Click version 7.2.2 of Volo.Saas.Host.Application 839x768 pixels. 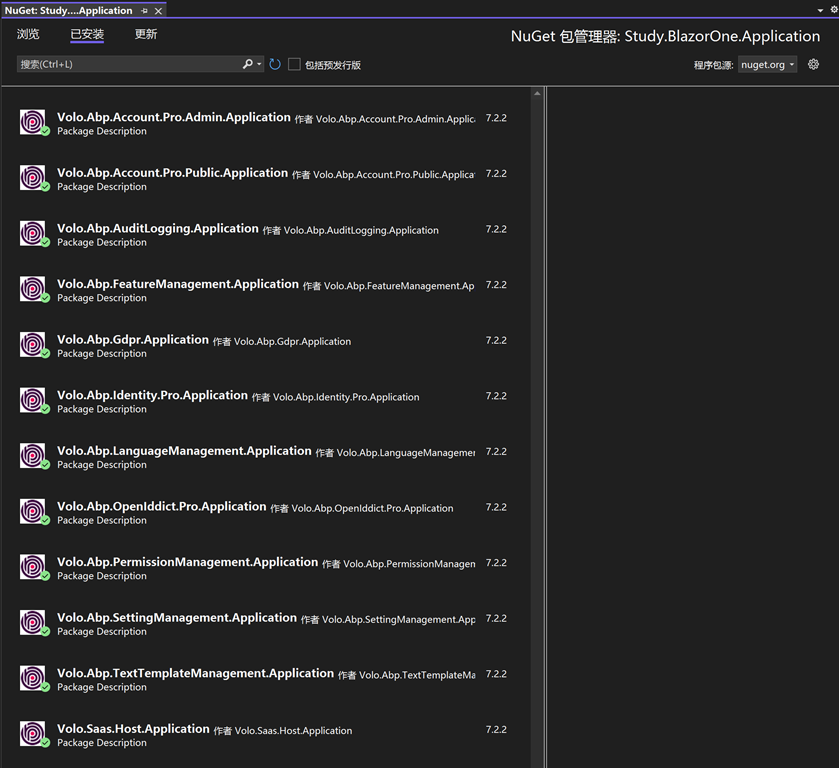pos(496,729)
